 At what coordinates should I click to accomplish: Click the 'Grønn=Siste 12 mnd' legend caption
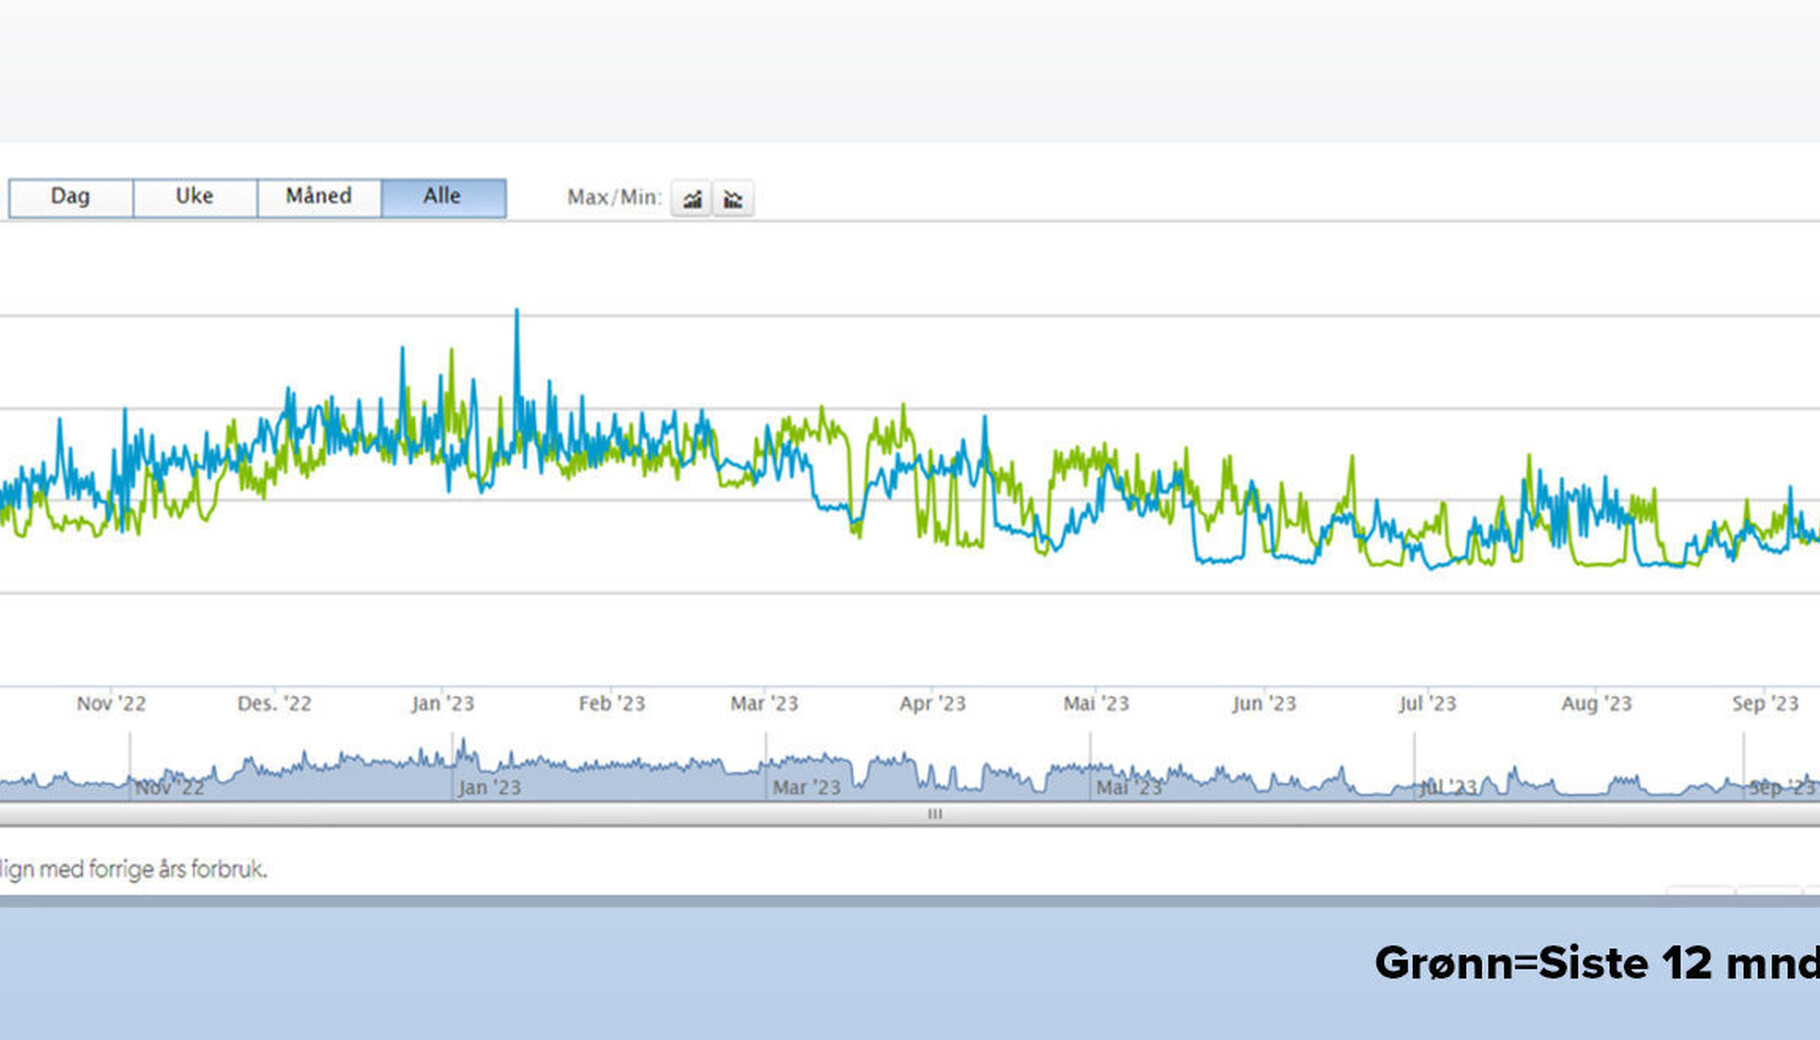pos(1595,963)
